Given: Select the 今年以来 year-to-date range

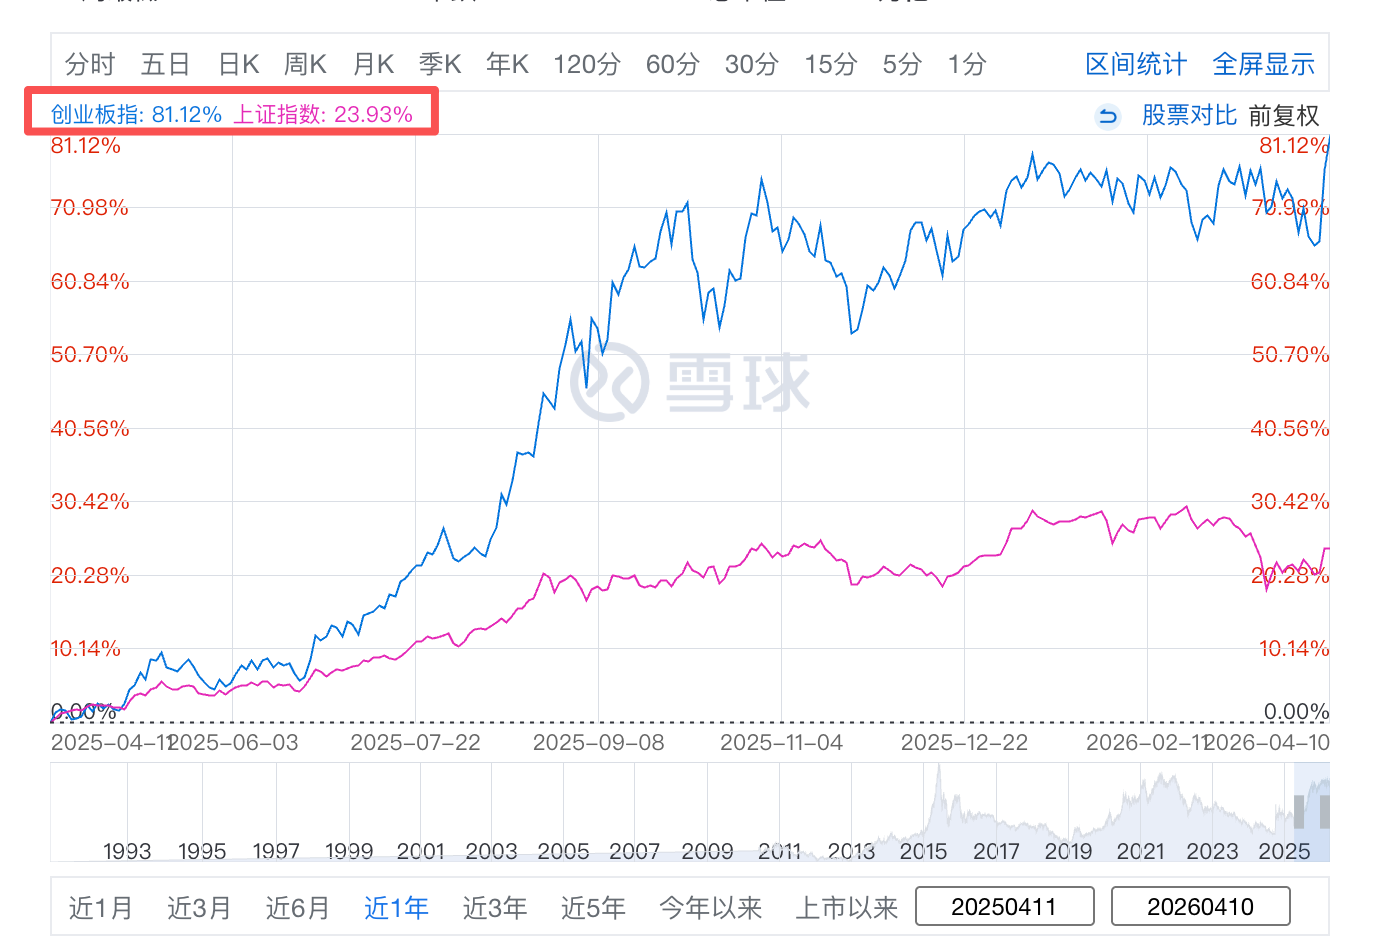Looking at the screenshot, I should point(710,908).
